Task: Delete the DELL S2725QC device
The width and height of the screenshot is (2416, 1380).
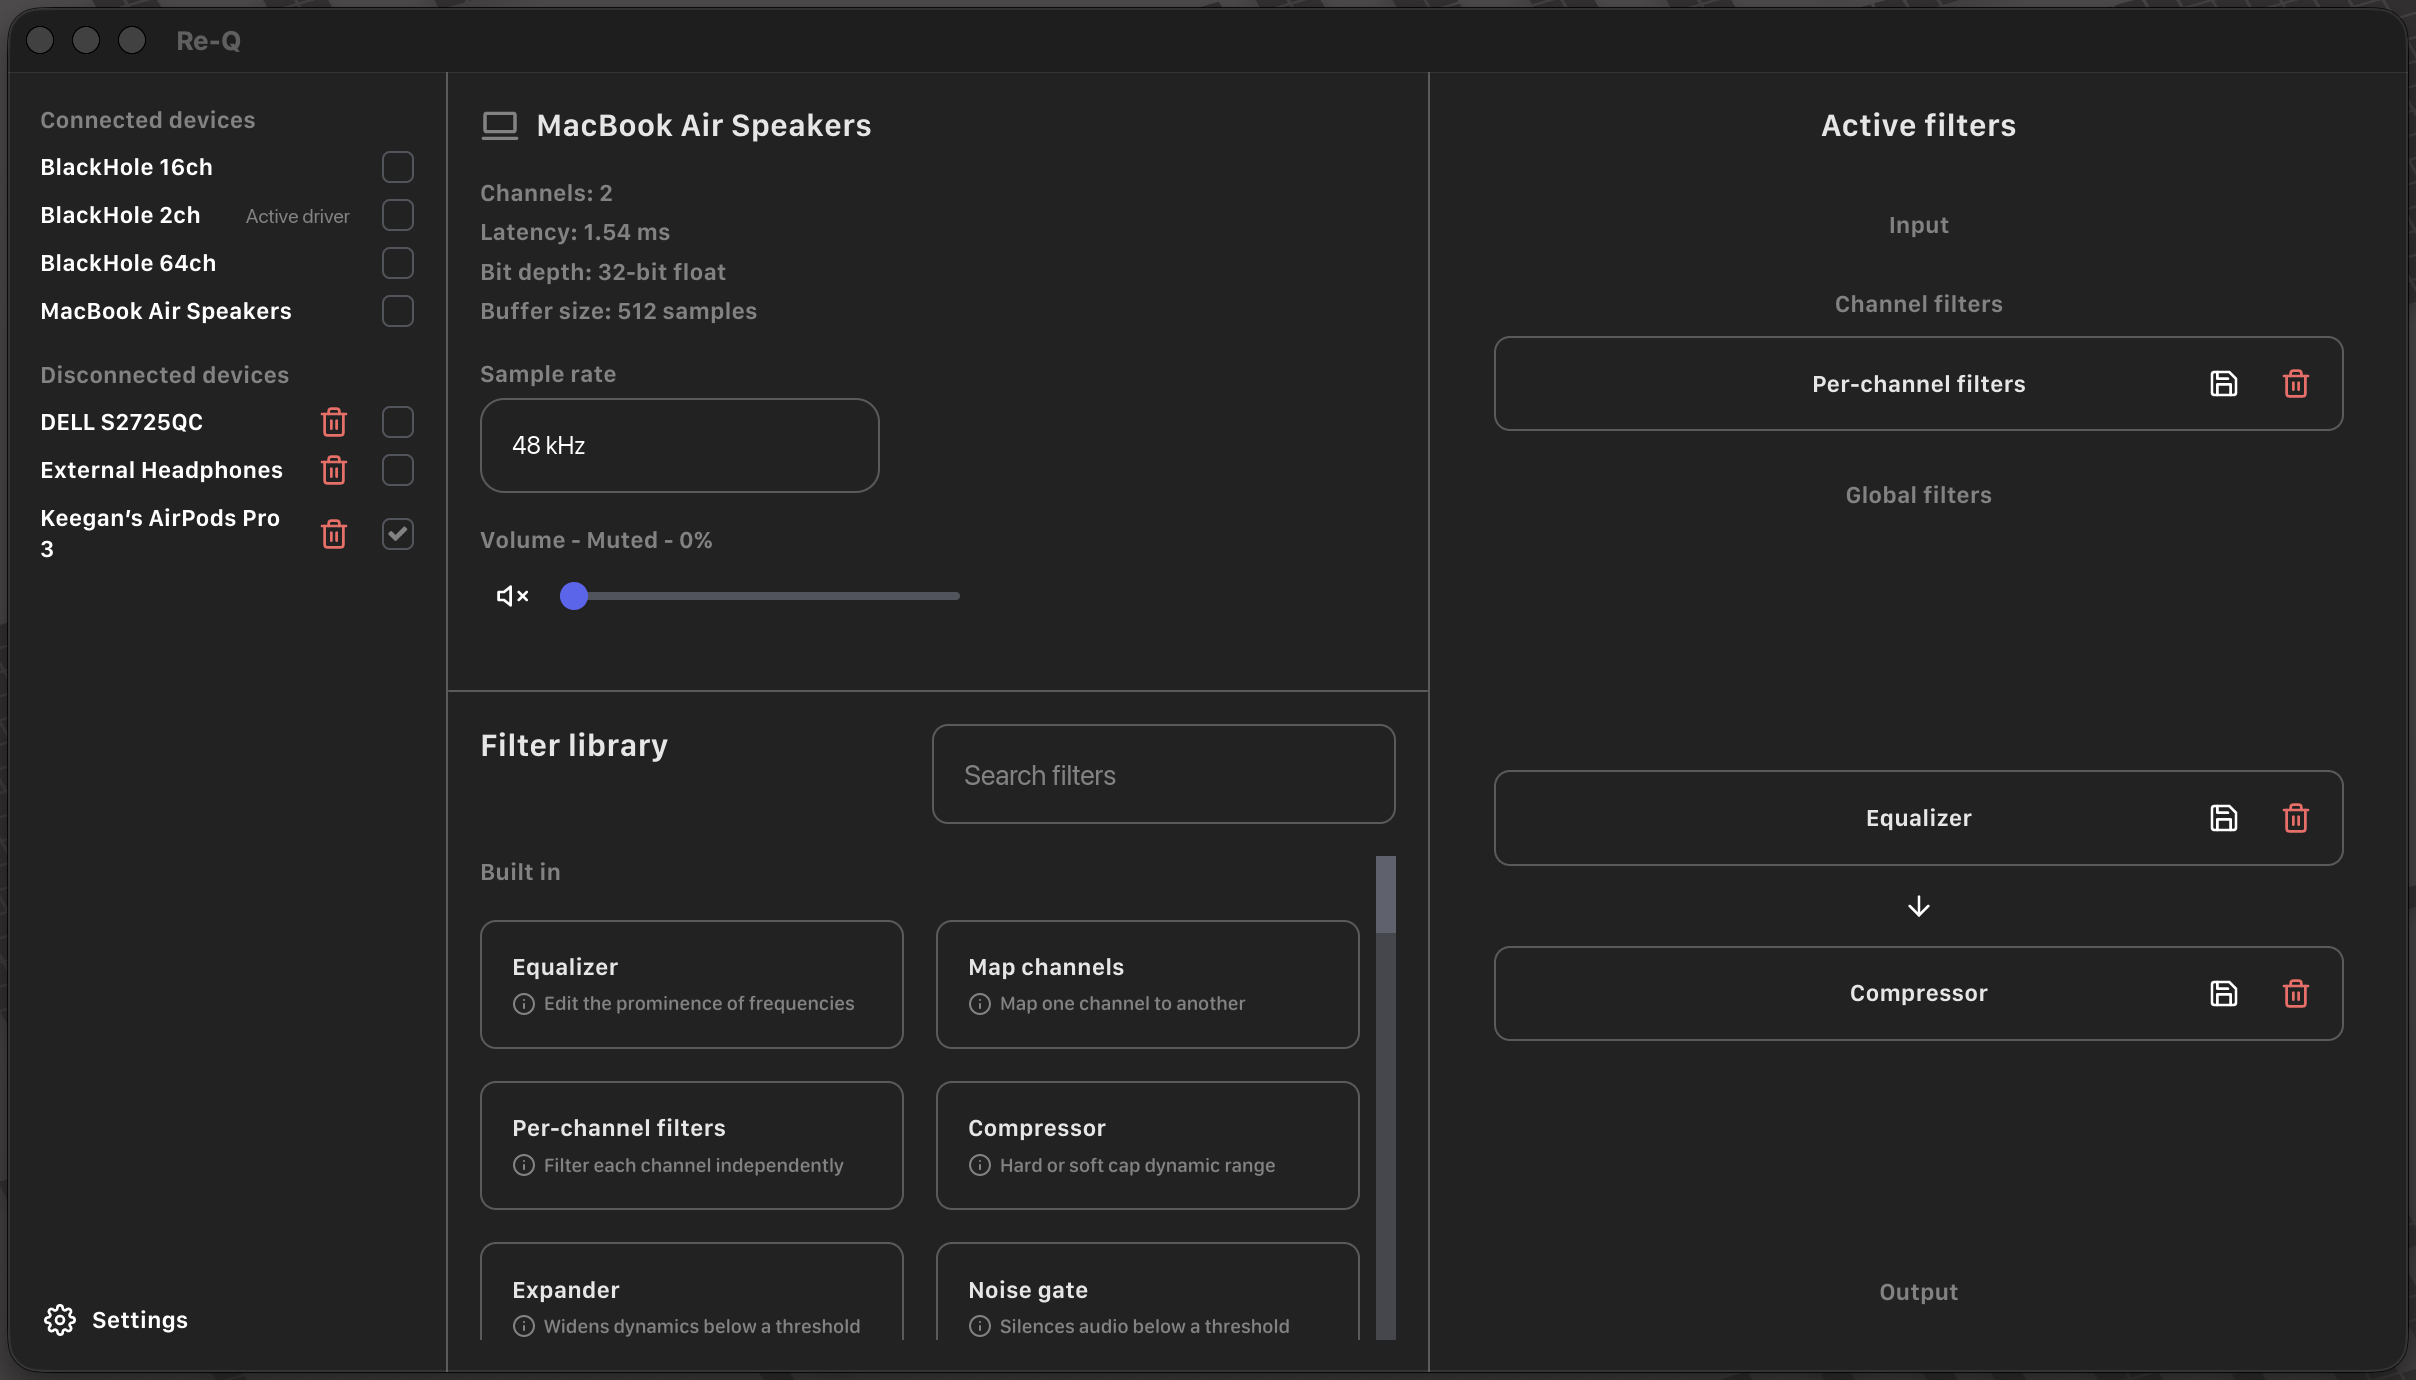Action: 334,422
